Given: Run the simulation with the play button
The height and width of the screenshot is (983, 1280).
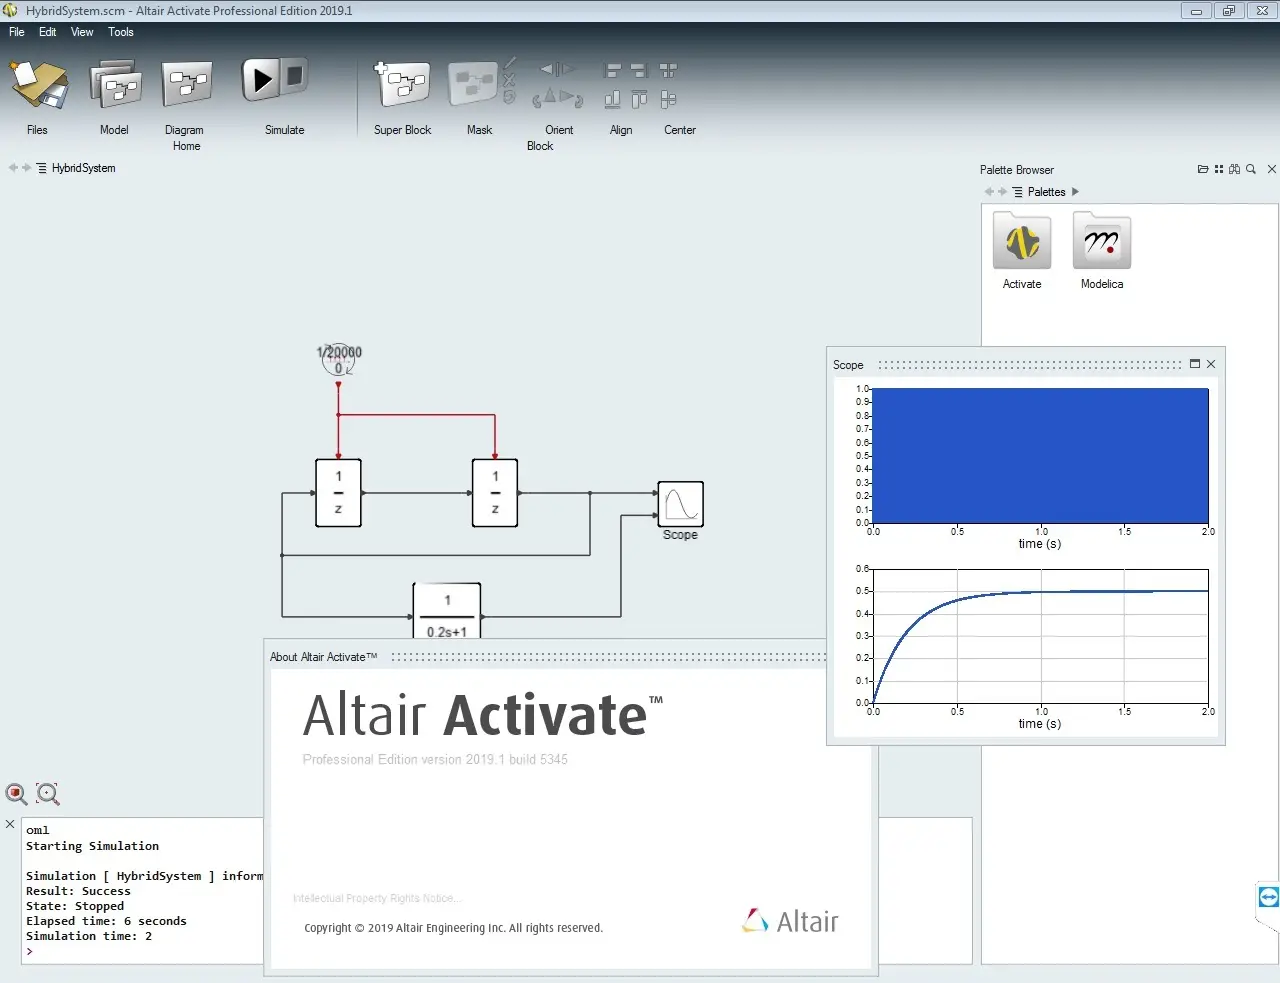Looking at the screenshot, I should click(x=262, y=79).
